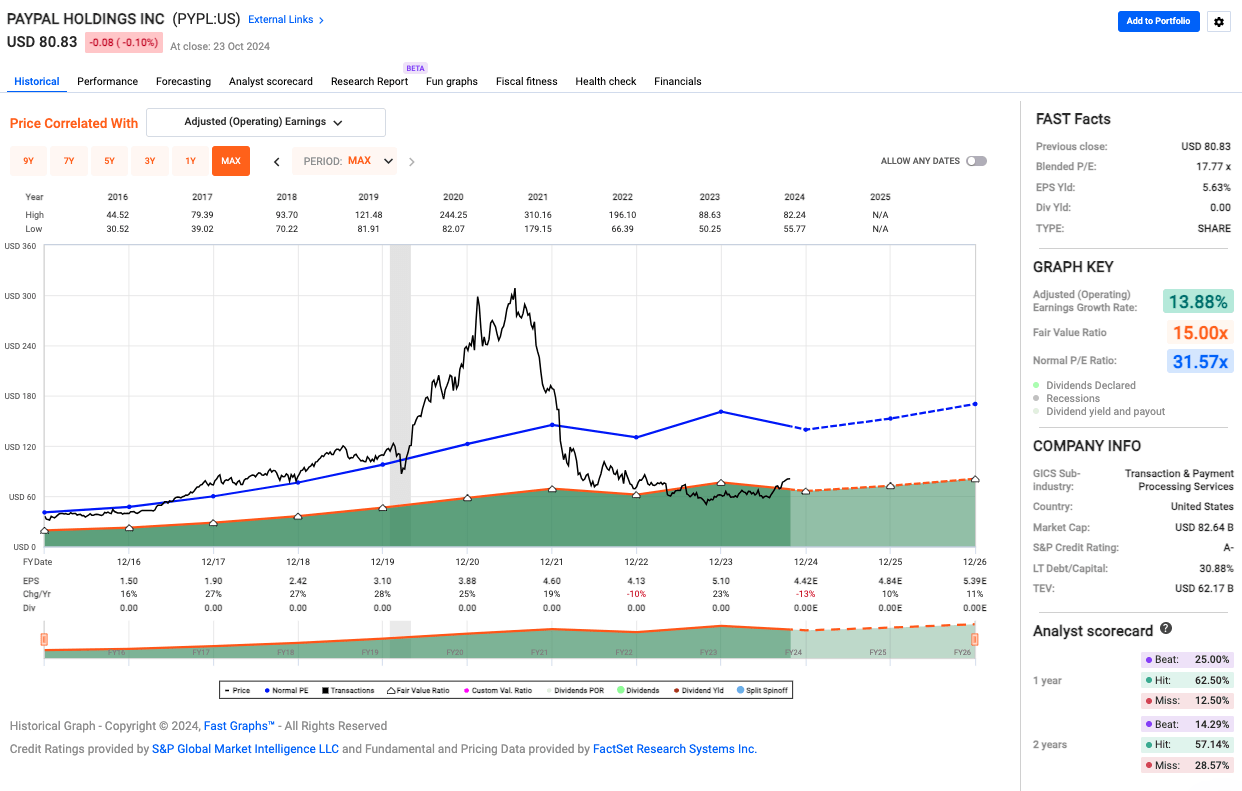
Task: Select the 3Y time range button
Action: pyautogui.click(x=150, y=161)
